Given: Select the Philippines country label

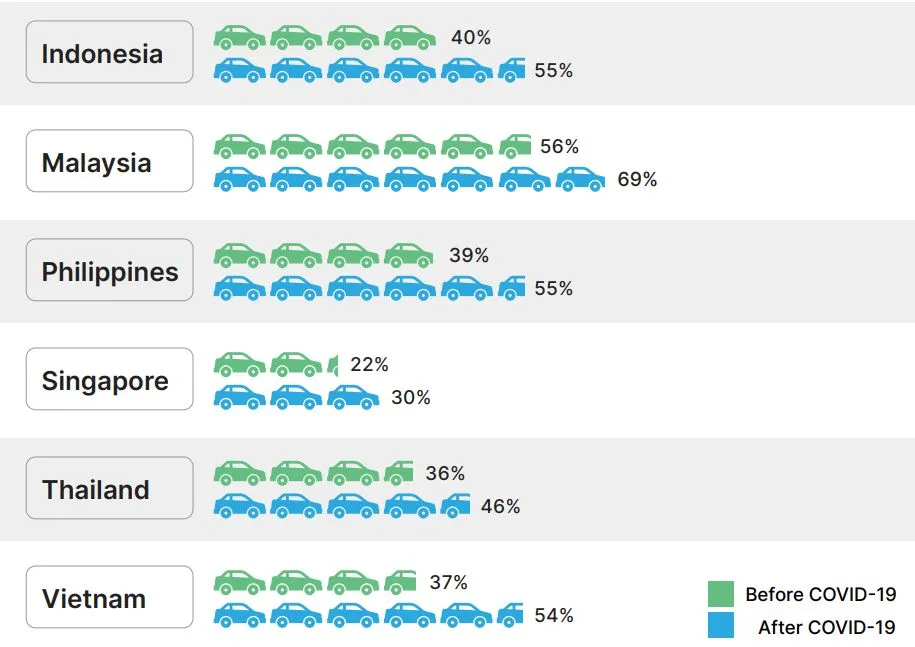Looking at the screenshot, I should 110,270.
